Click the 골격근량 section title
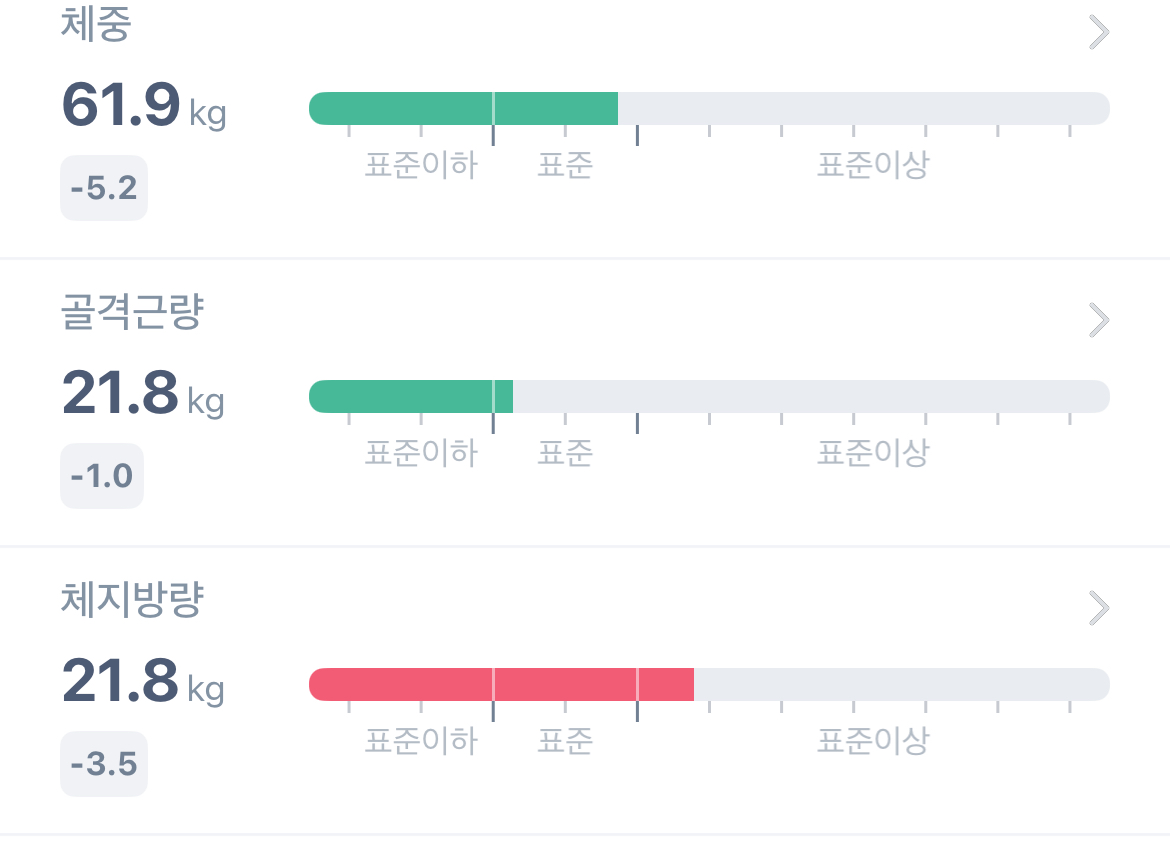 click(x=132, y=311)
